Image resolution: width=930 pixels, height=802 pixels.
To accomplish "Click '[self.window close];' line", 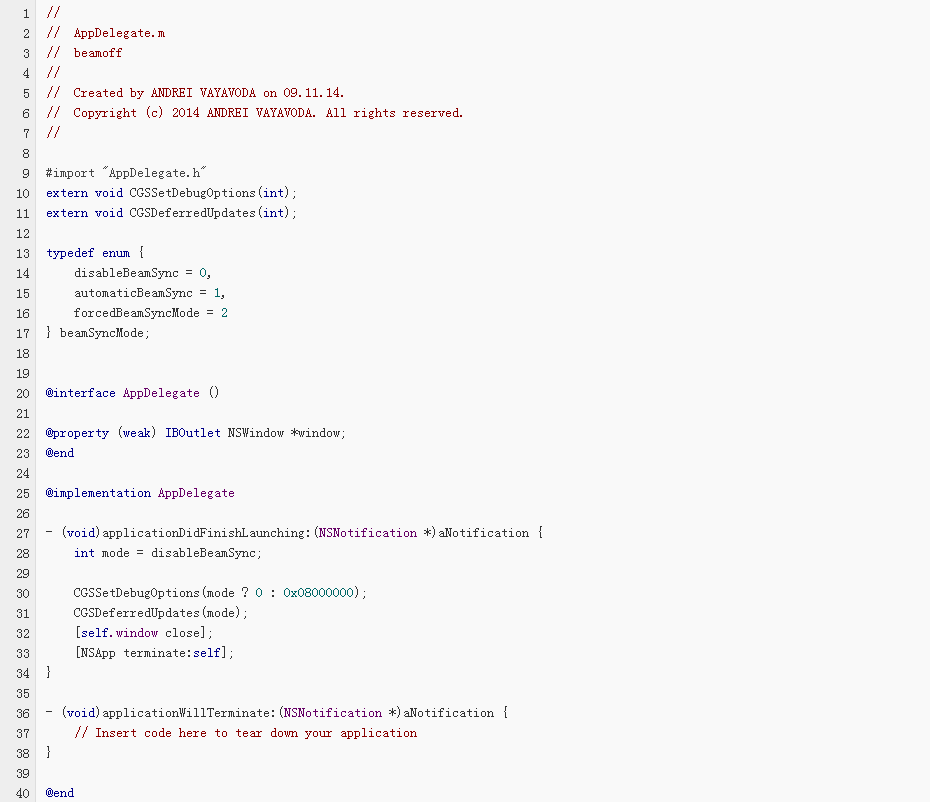I will coord(144,633).
